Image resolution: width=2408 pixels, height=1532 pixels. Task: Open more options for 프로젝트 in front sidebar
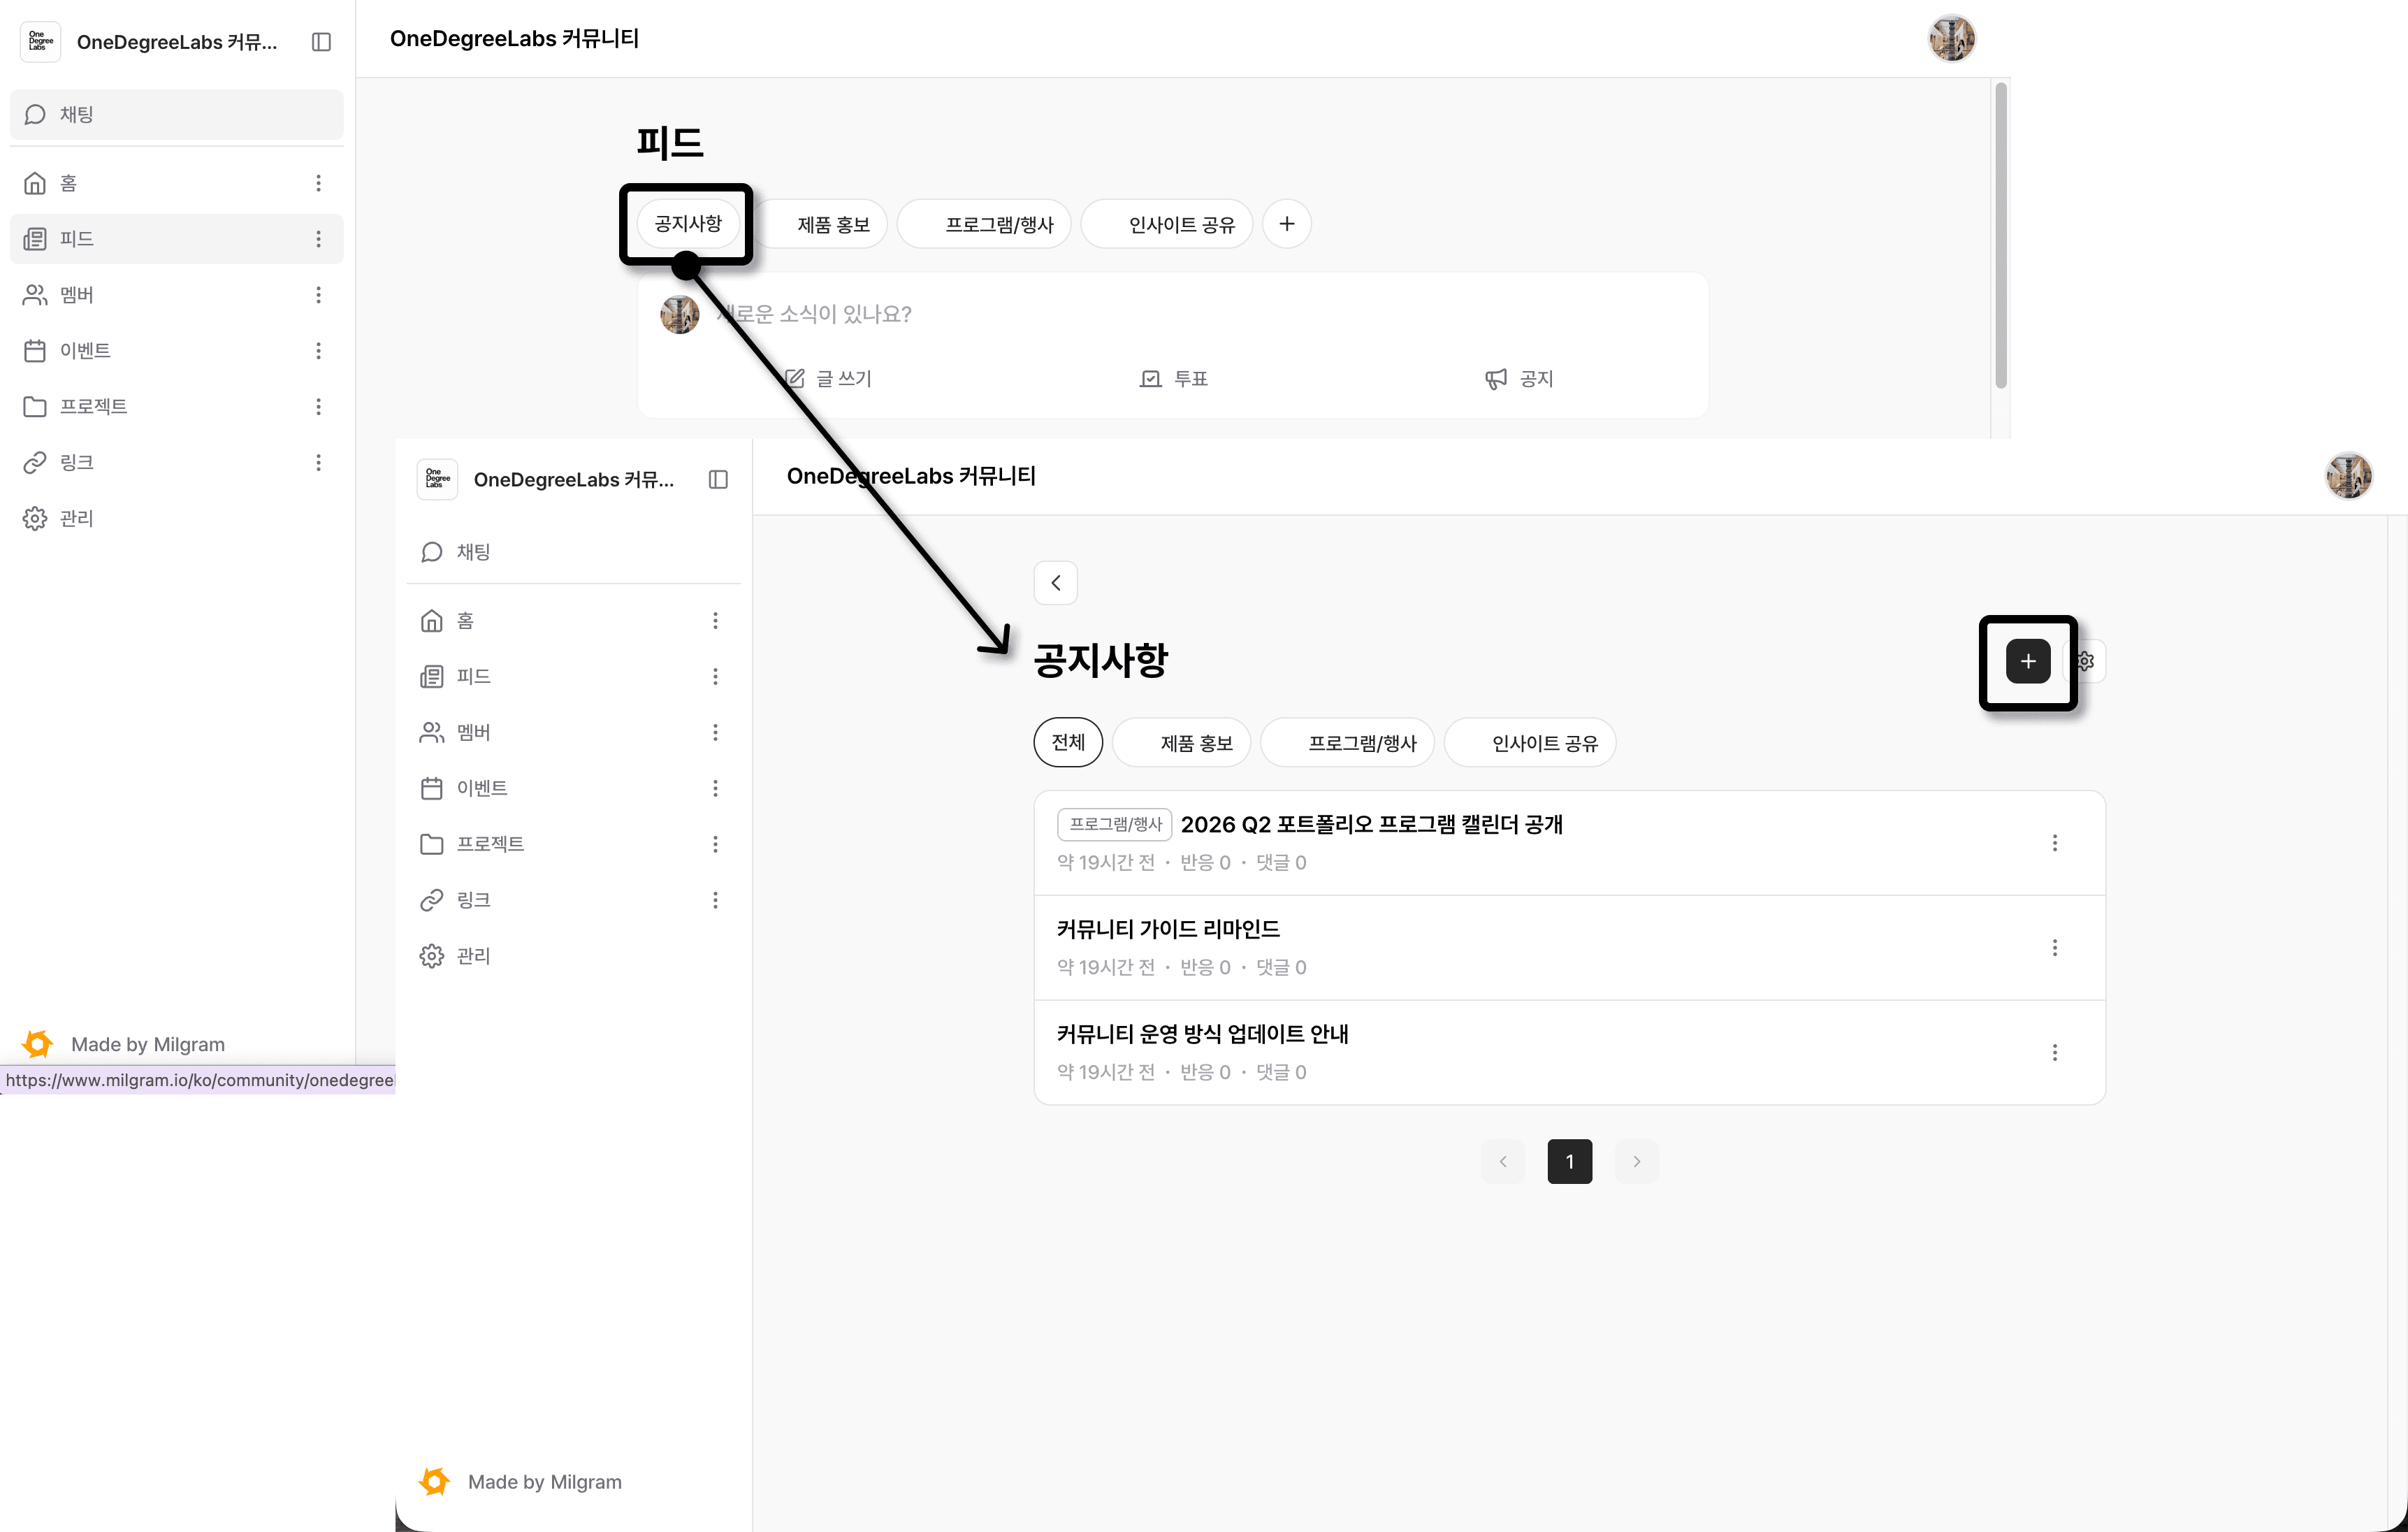point(716,845)
